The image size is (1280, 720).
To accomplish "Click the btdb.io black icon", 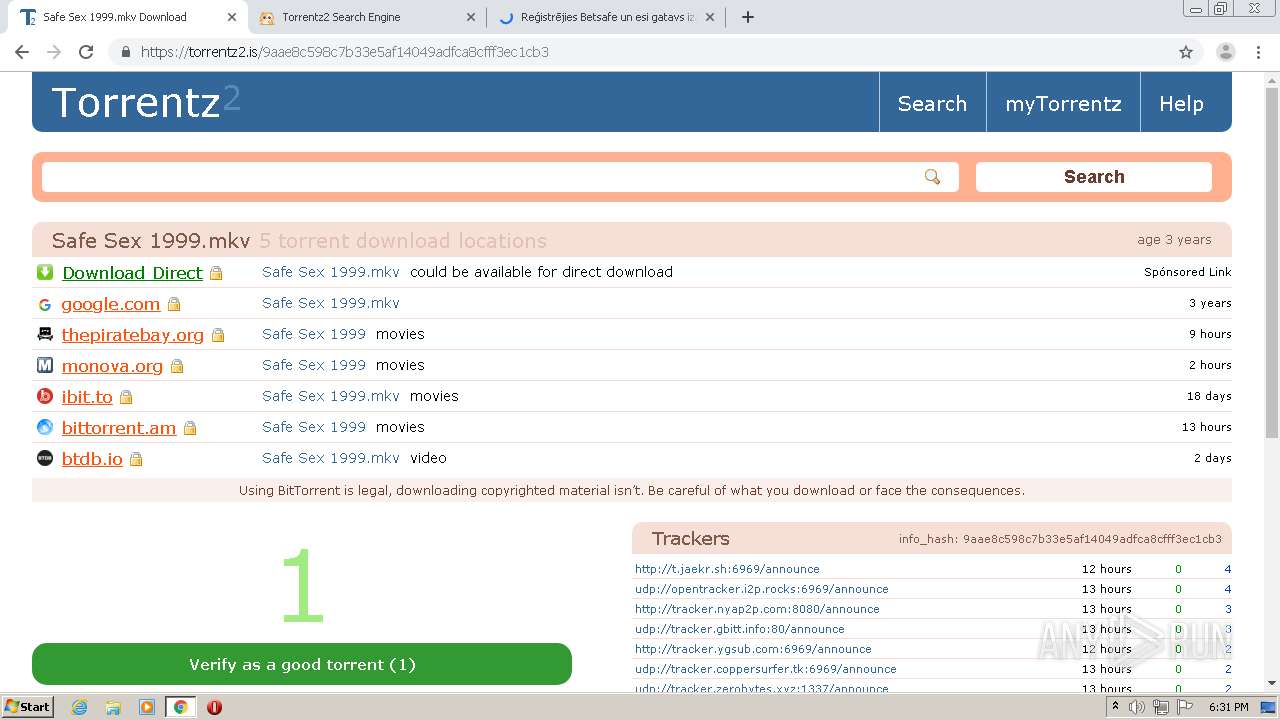I will coord(45,459).
